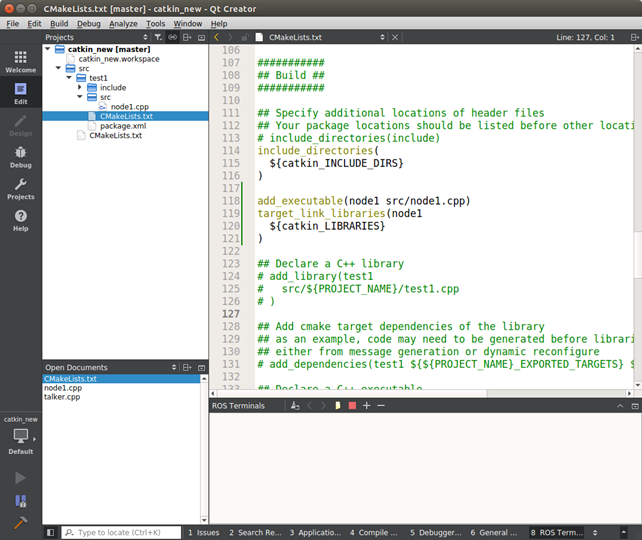The width and height of the screenshot is (642, 540).
Task: Go forward in editor history
Action: (x=230, y=37)
